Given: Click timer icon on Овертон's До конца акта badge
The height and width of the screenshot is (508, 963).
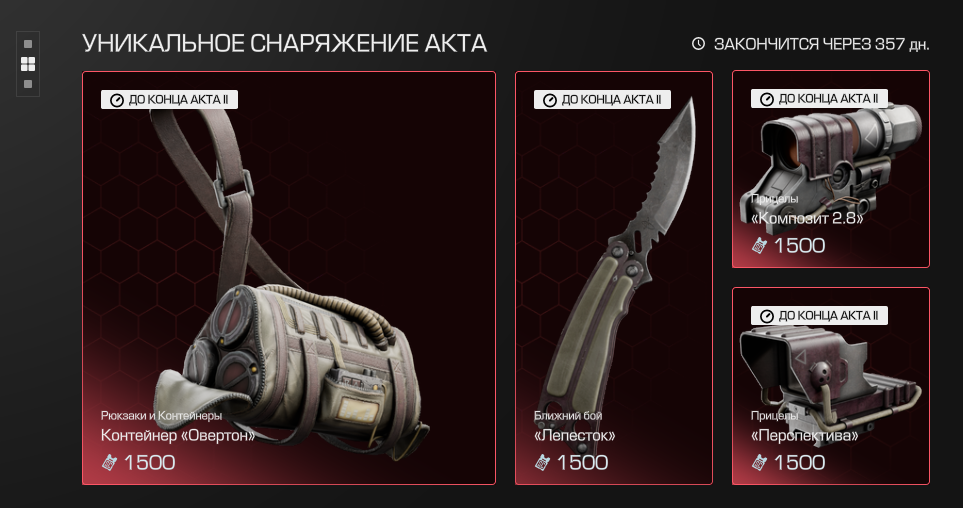Looking at the screenshot, I should coord(117,100).
